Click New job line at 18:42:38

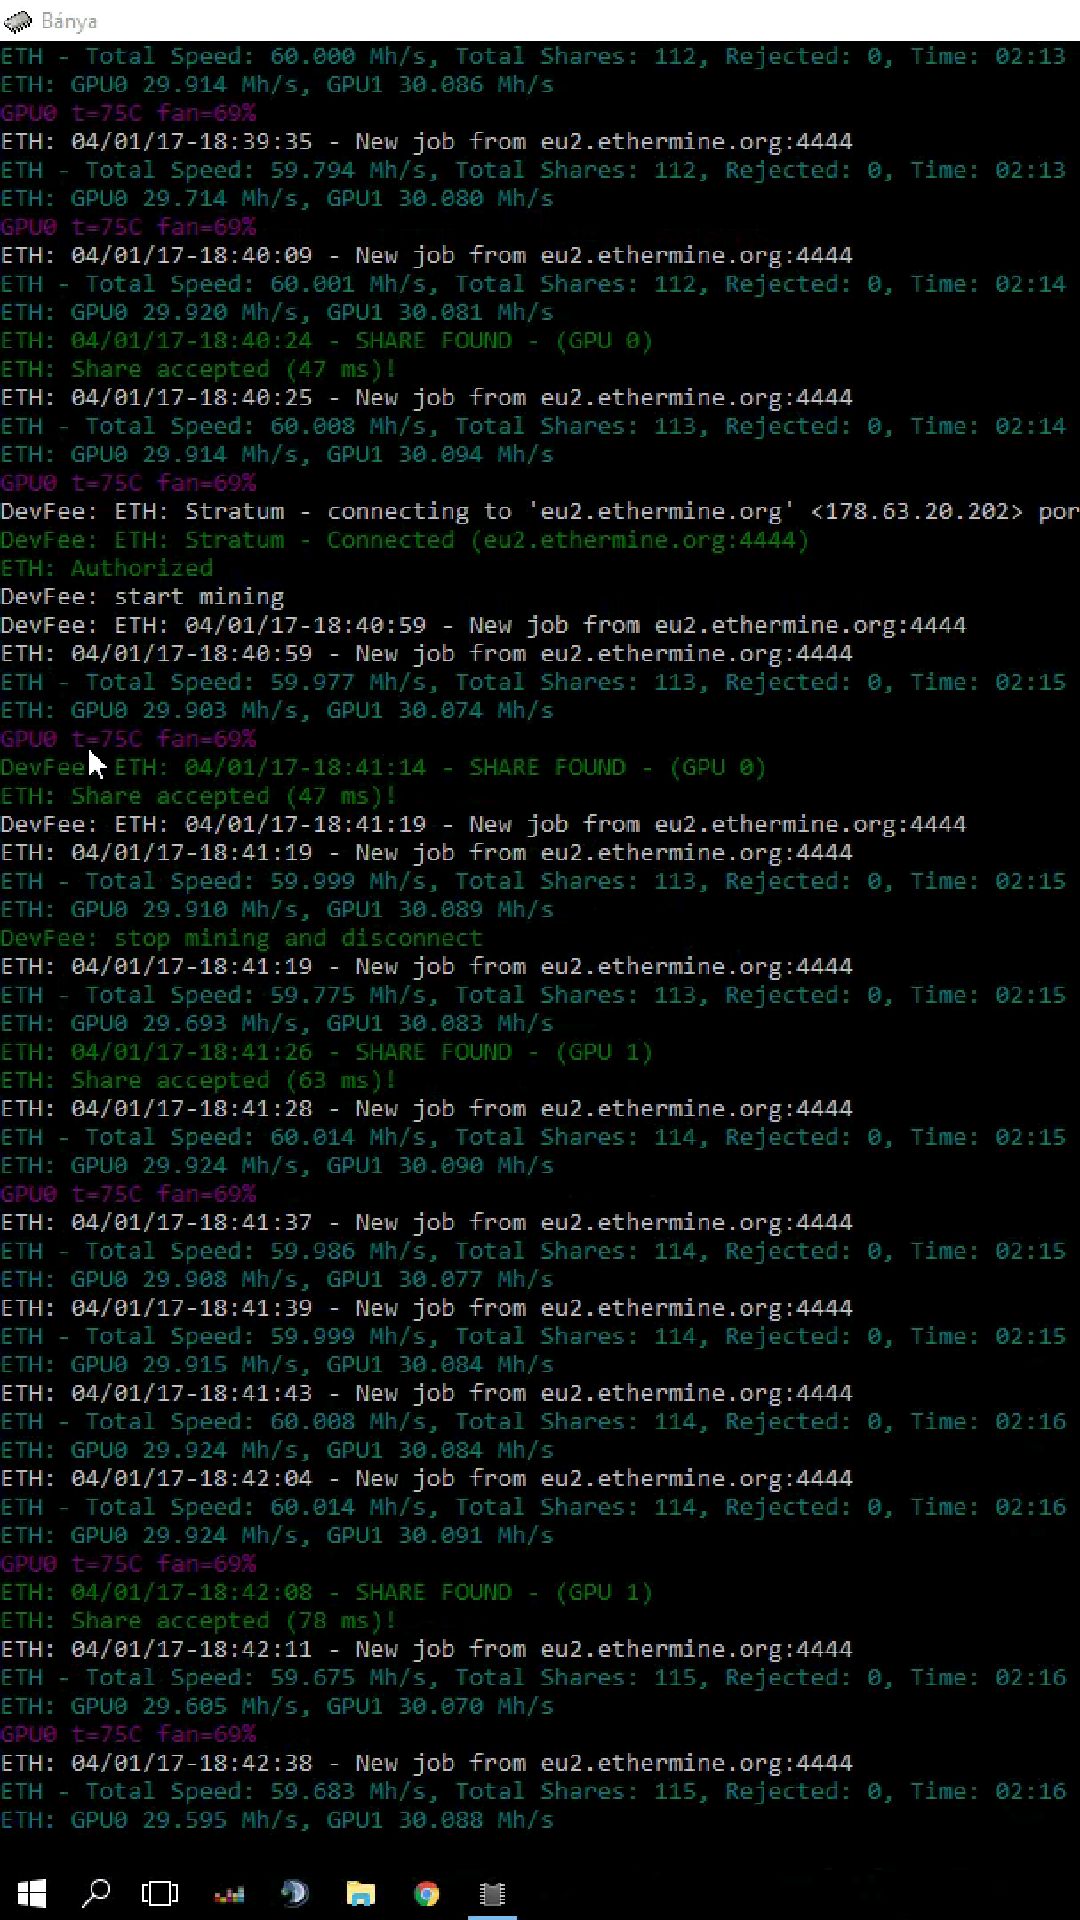coord(426,1763)
